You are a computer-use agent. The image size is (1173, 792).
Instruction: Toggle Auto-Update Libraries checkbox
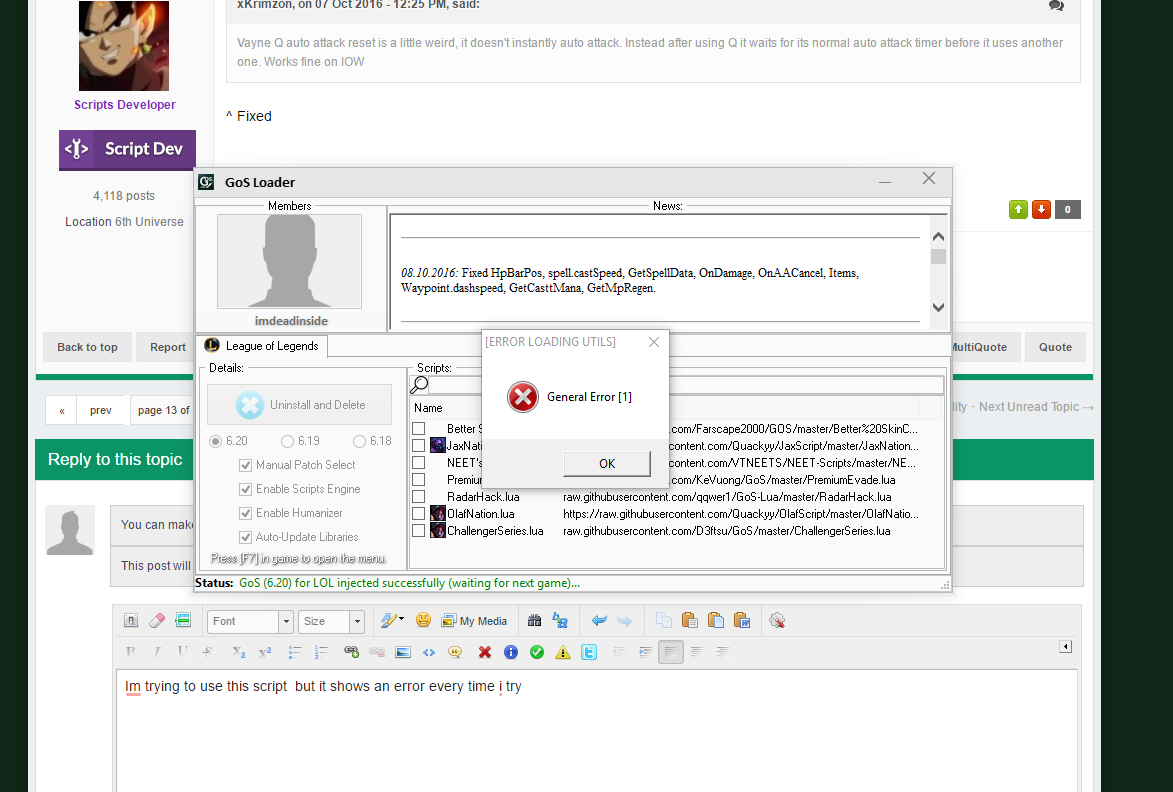(x=245, y=537)
